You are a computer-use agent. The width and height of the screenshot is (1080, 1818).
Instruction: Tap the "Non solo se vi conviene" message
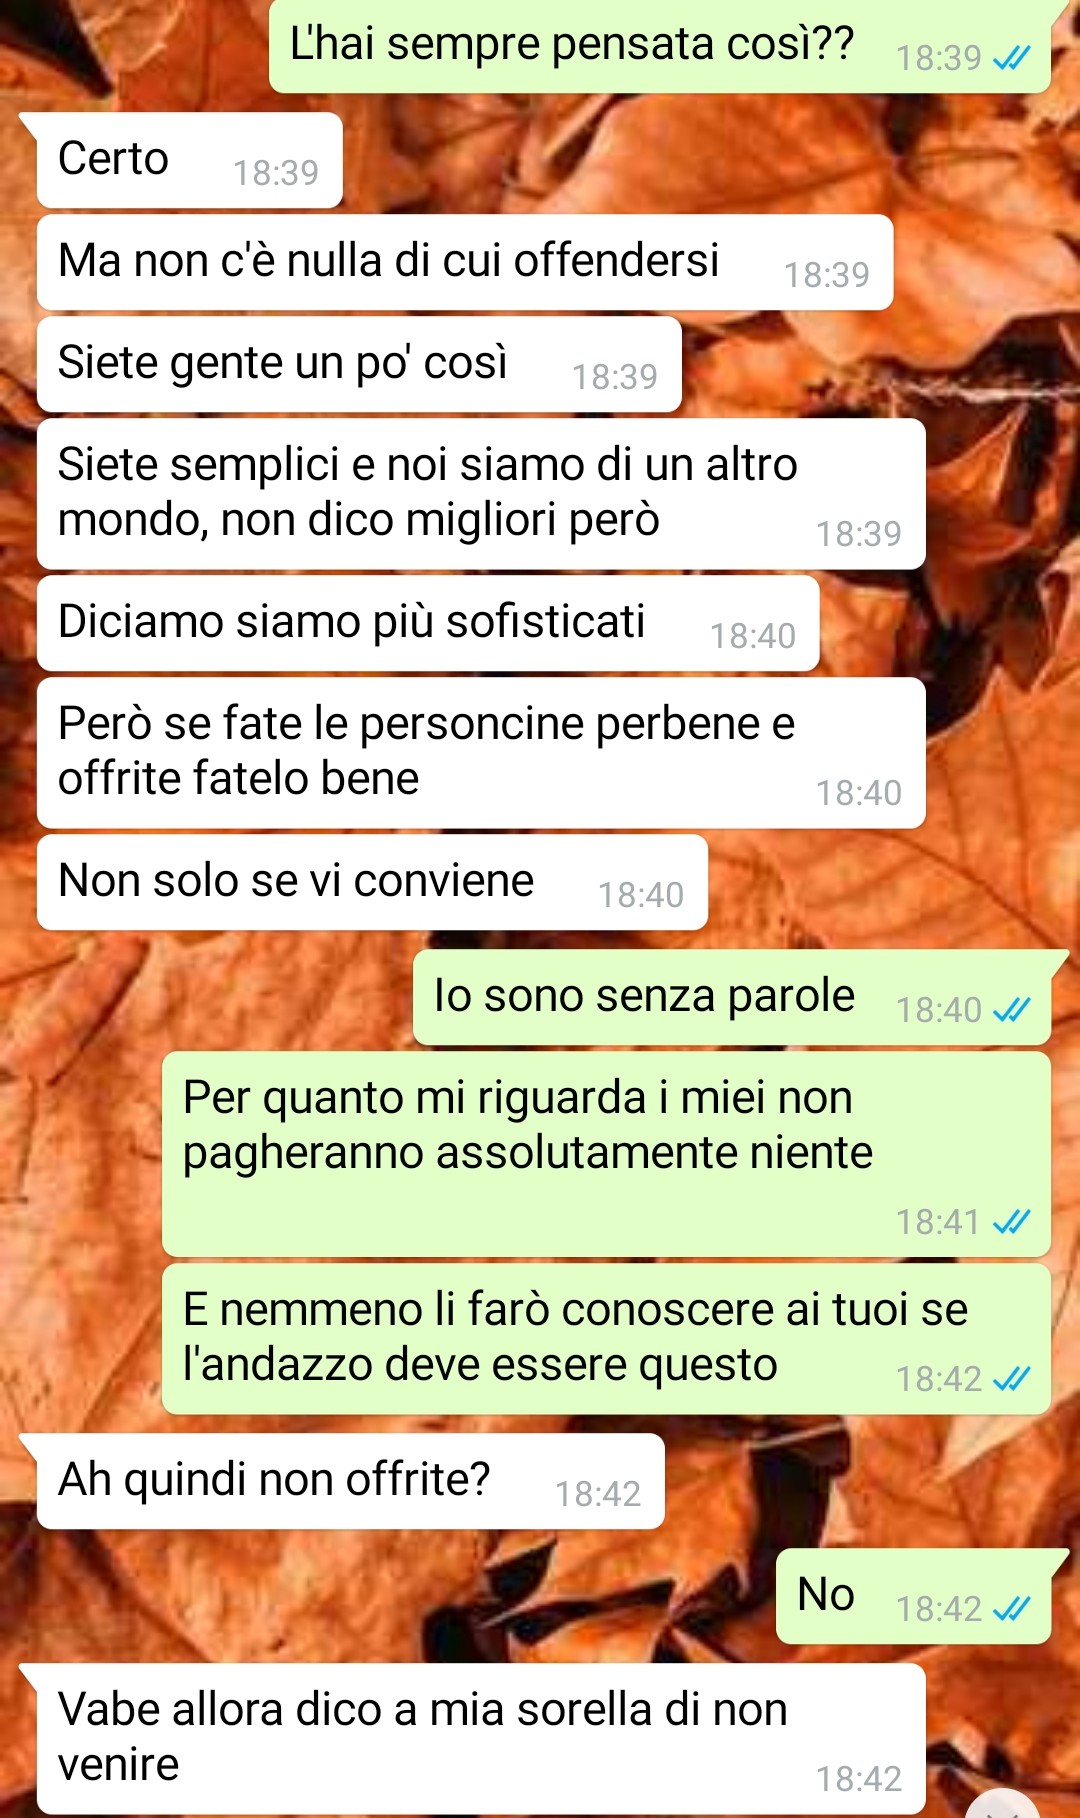point(372,882)
